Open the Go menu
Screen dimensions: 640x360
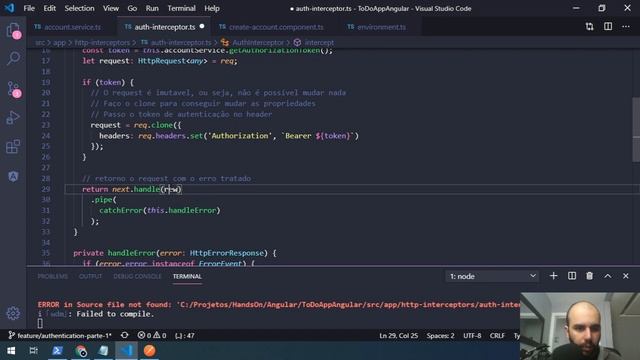(132, 8)
